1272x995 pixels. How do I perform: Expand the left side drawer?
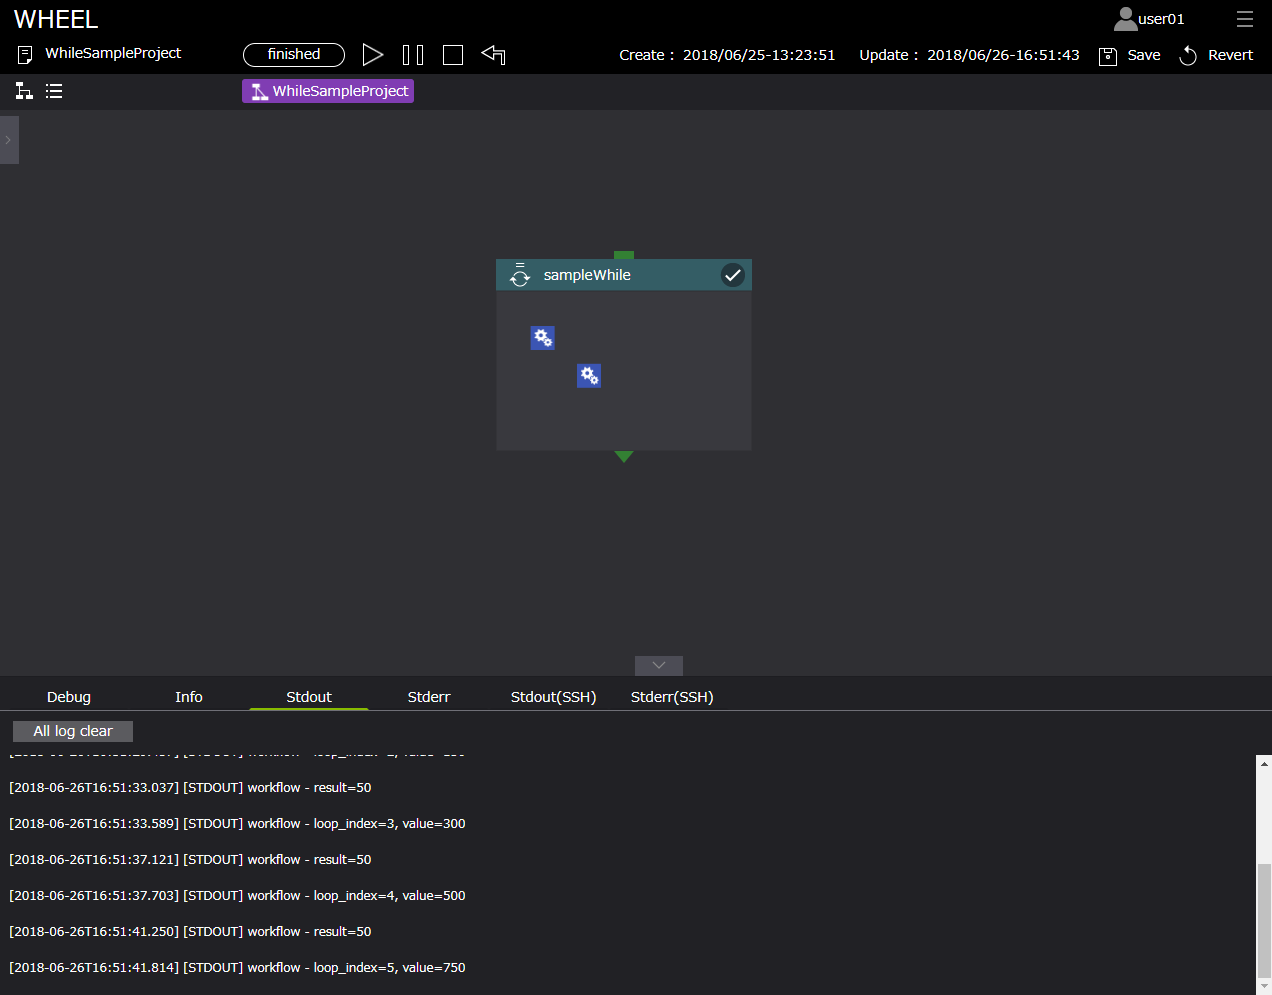click(9, 140)
